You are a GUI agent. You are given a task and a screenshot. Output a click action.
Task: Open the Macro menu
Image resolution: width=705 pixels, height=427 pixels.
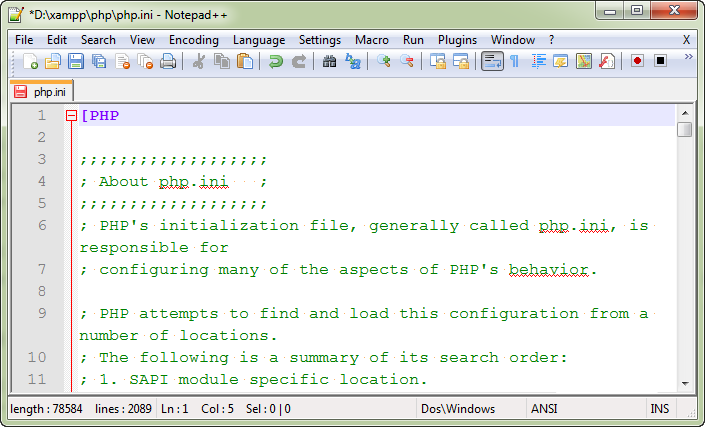click(x=371, y=40)
